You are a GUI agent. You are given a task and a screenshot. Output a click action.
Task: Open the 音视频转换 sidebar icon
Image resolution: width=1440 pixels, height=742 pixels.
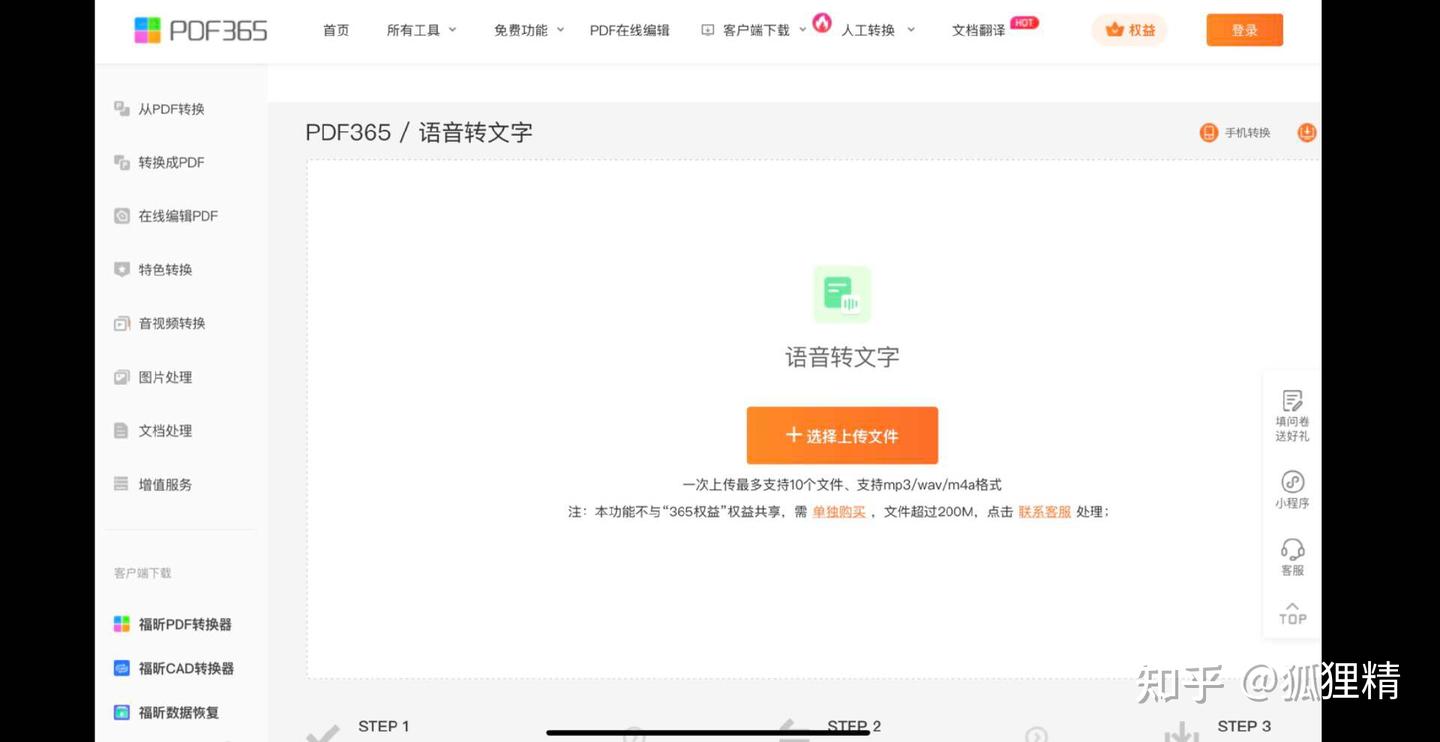tap(122, 323)
